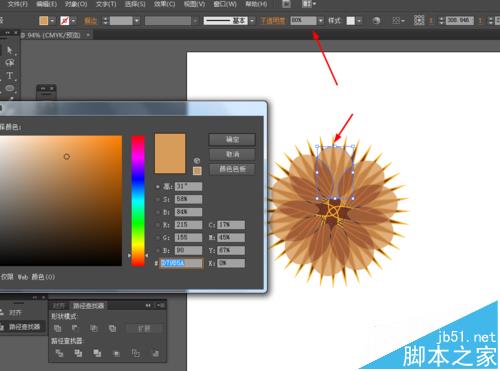500x371 pixels.
Task: Click the Outline pathfinder icon
Action: pos(136,353)
